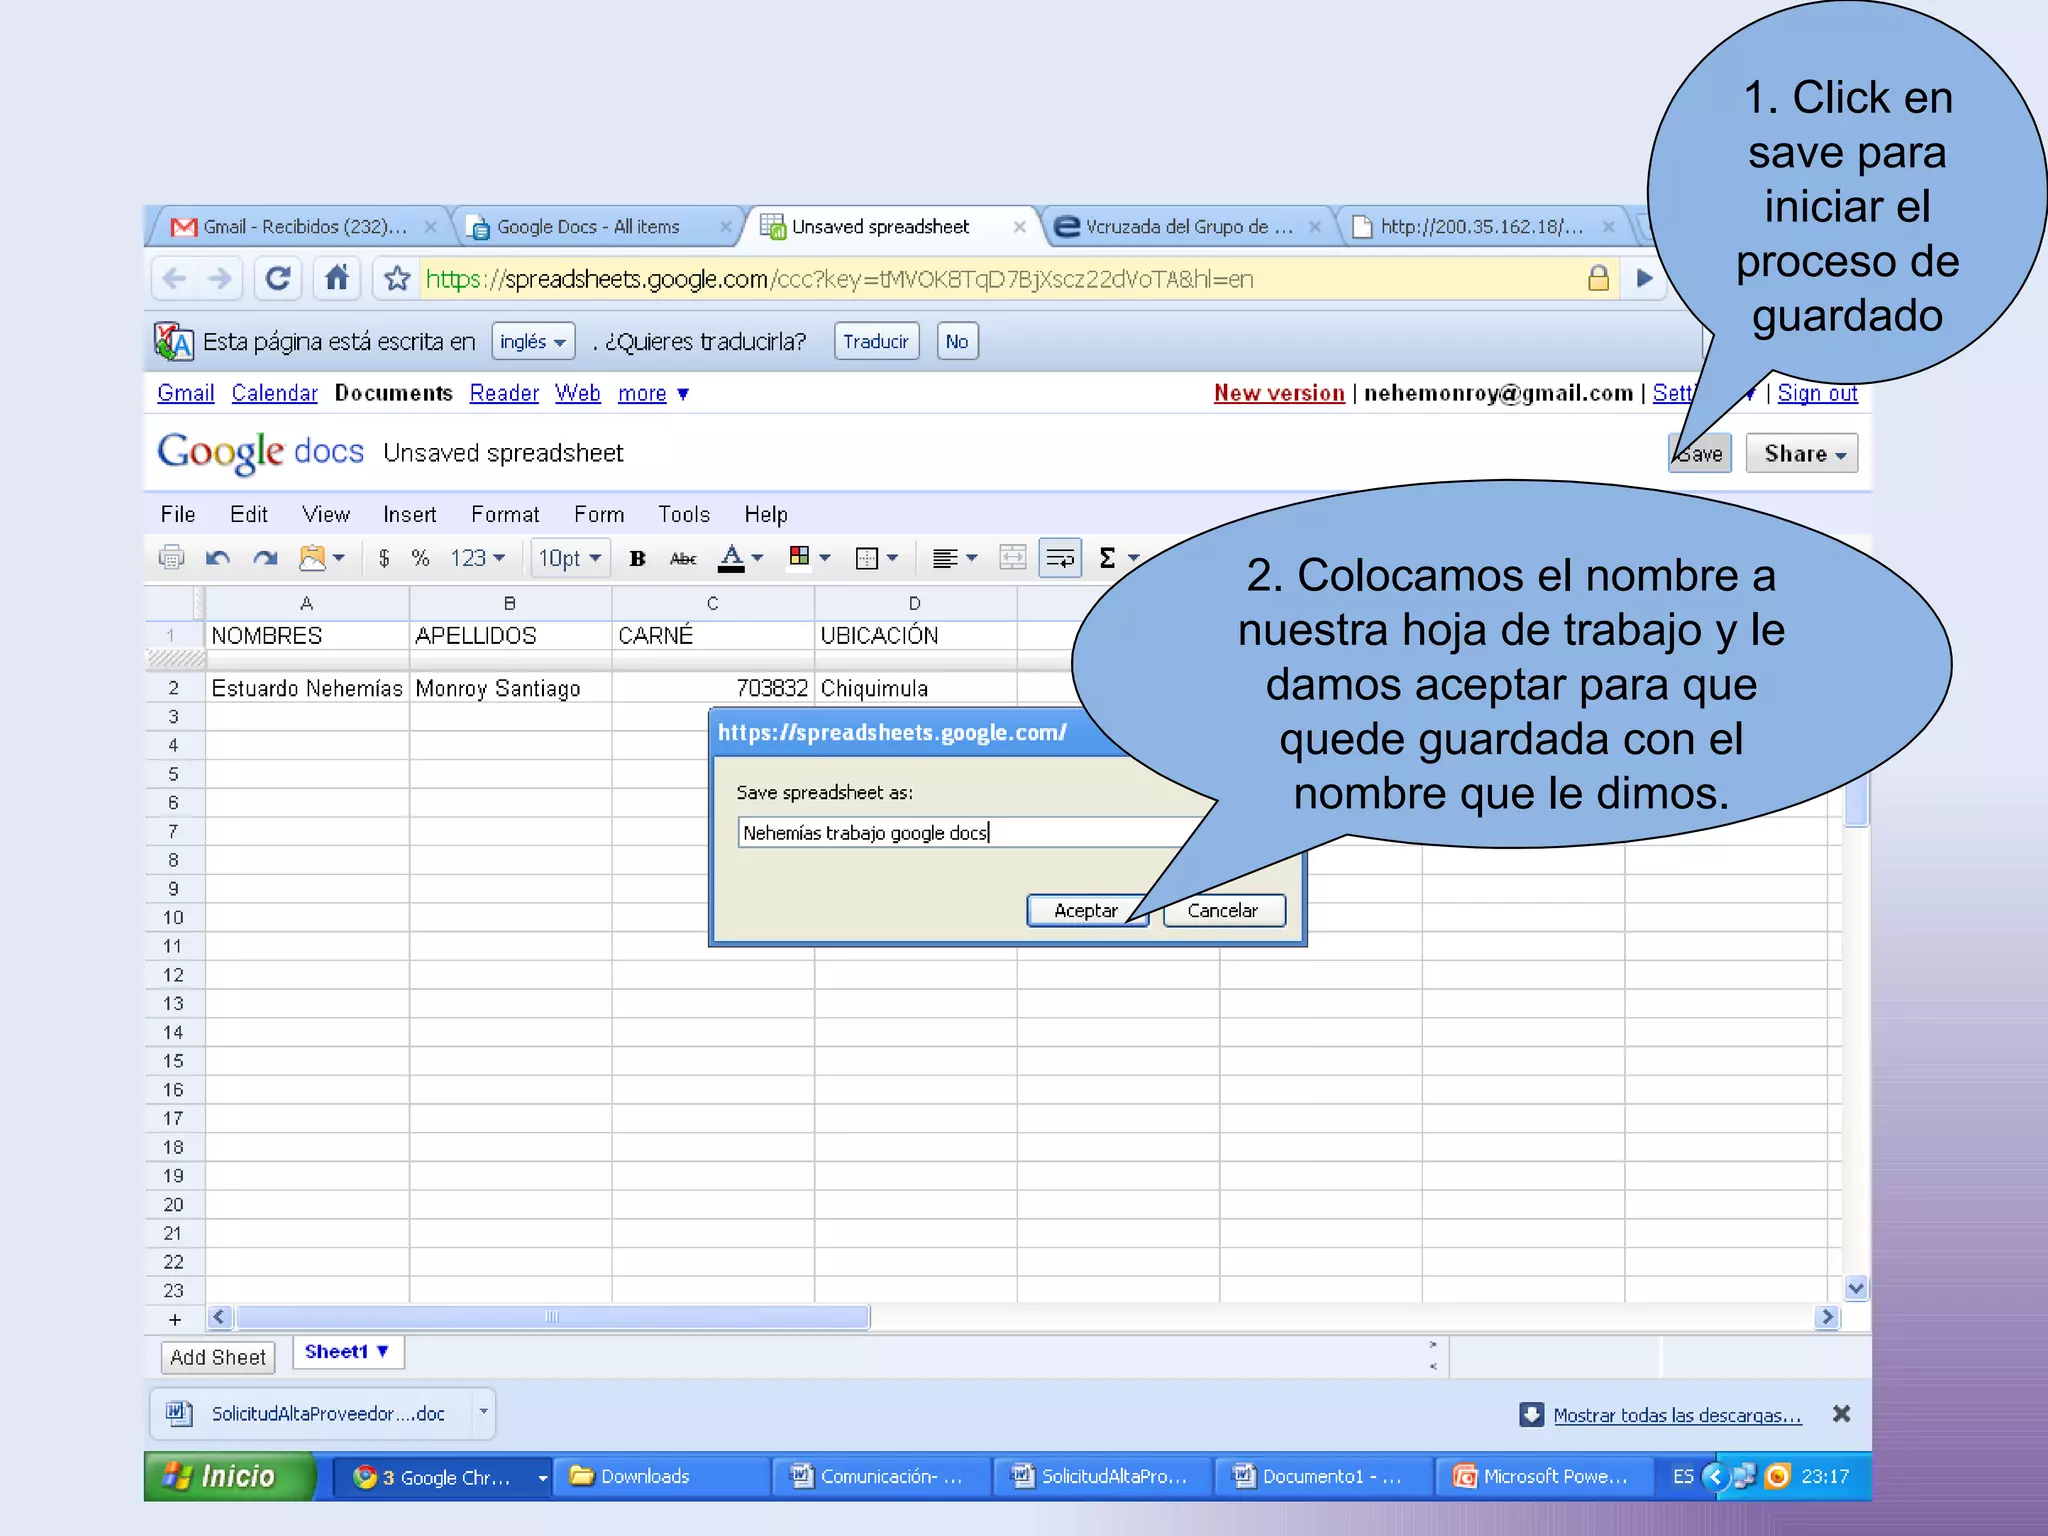Redo action using toolbar icon

[x=265, y=558]
